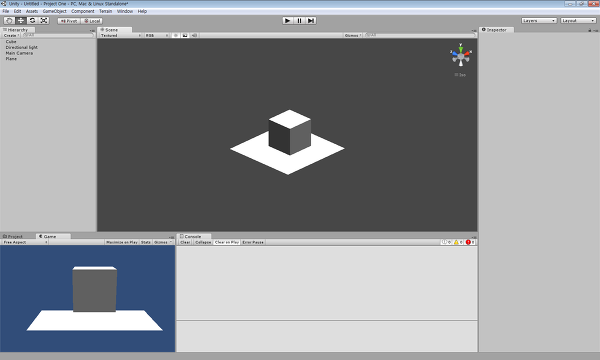The height and width of the screenshot is (360, 600).
Task: Start Play mode with the Play button
Action: tap(288, 21)
